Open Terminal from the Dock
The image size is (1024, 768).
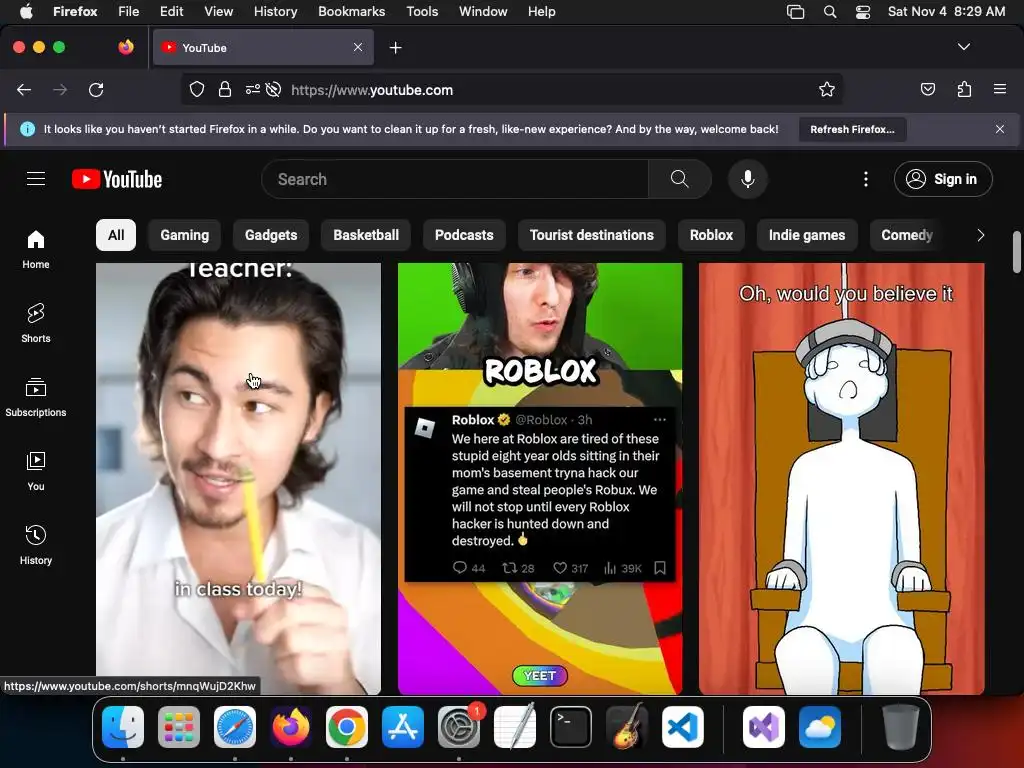click(x=571, y=727)
